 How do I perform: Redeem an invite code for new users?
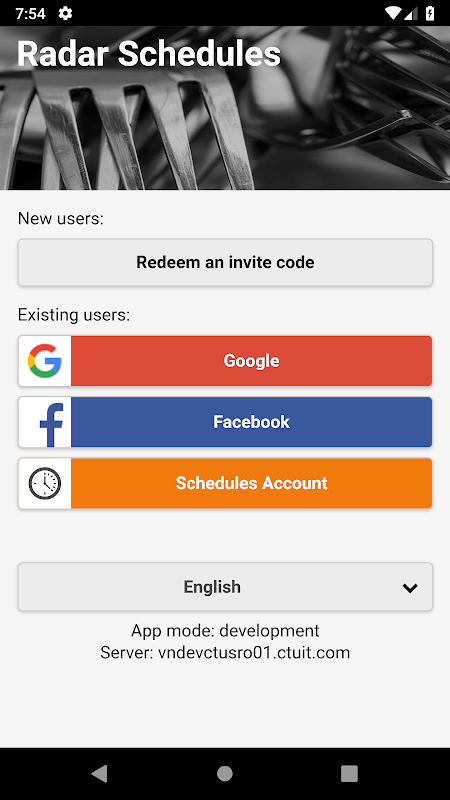click(x=225, y=262)
